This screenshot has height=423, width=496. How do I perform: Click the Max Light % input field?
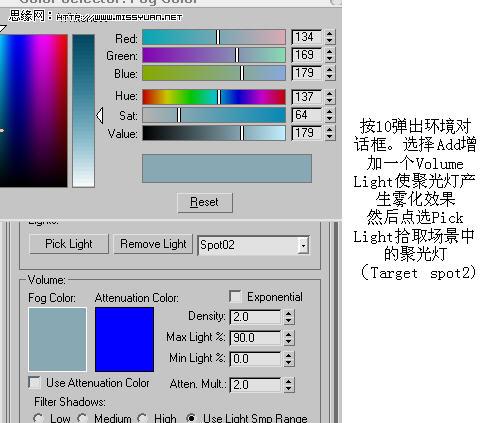pyautogui.click(x=255, y=338)
